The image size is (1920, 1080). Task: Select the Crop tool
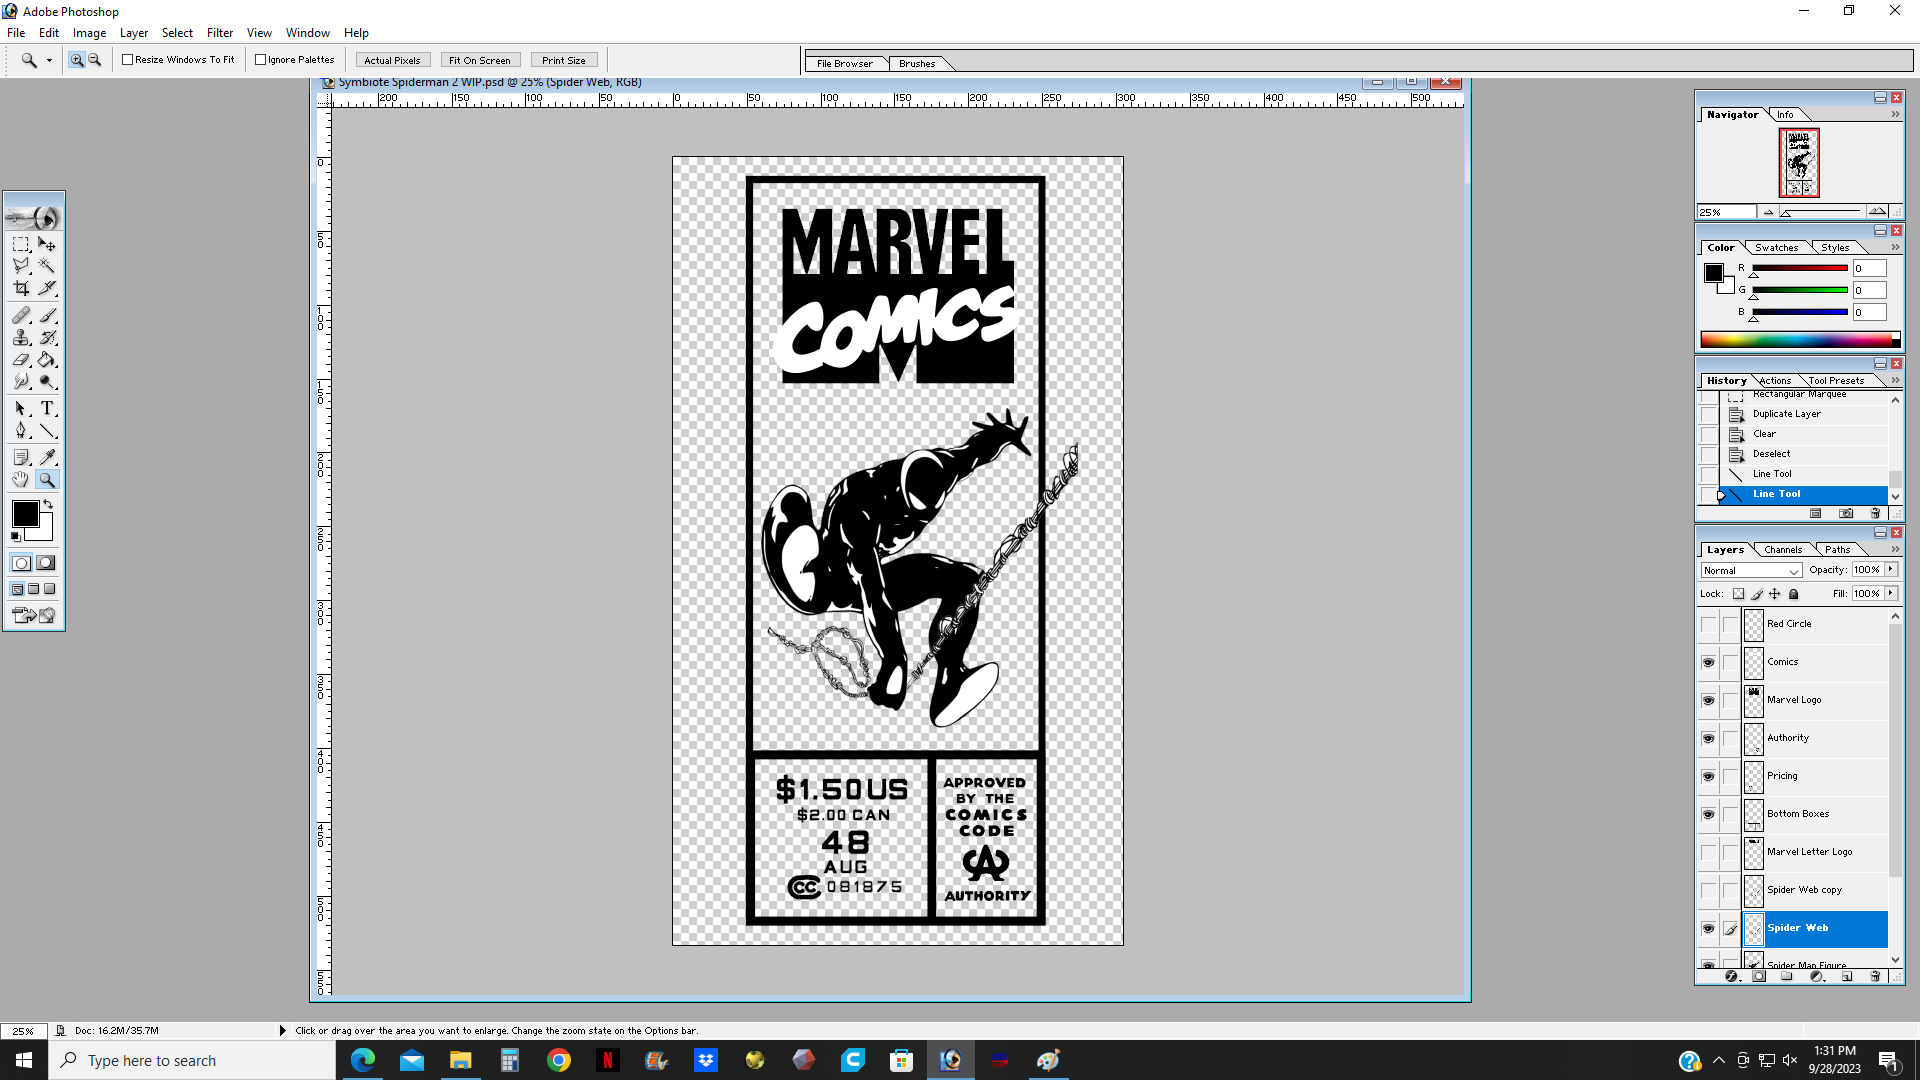click(21, 288)
